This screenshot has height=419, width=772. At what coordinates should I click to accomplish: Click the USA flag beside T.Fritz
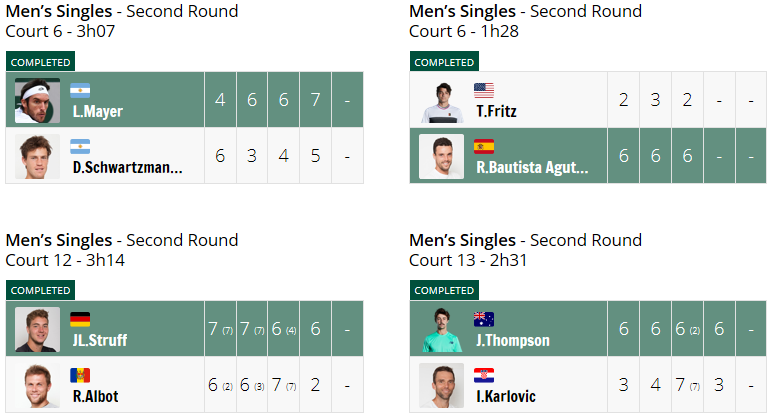point(484,91)
